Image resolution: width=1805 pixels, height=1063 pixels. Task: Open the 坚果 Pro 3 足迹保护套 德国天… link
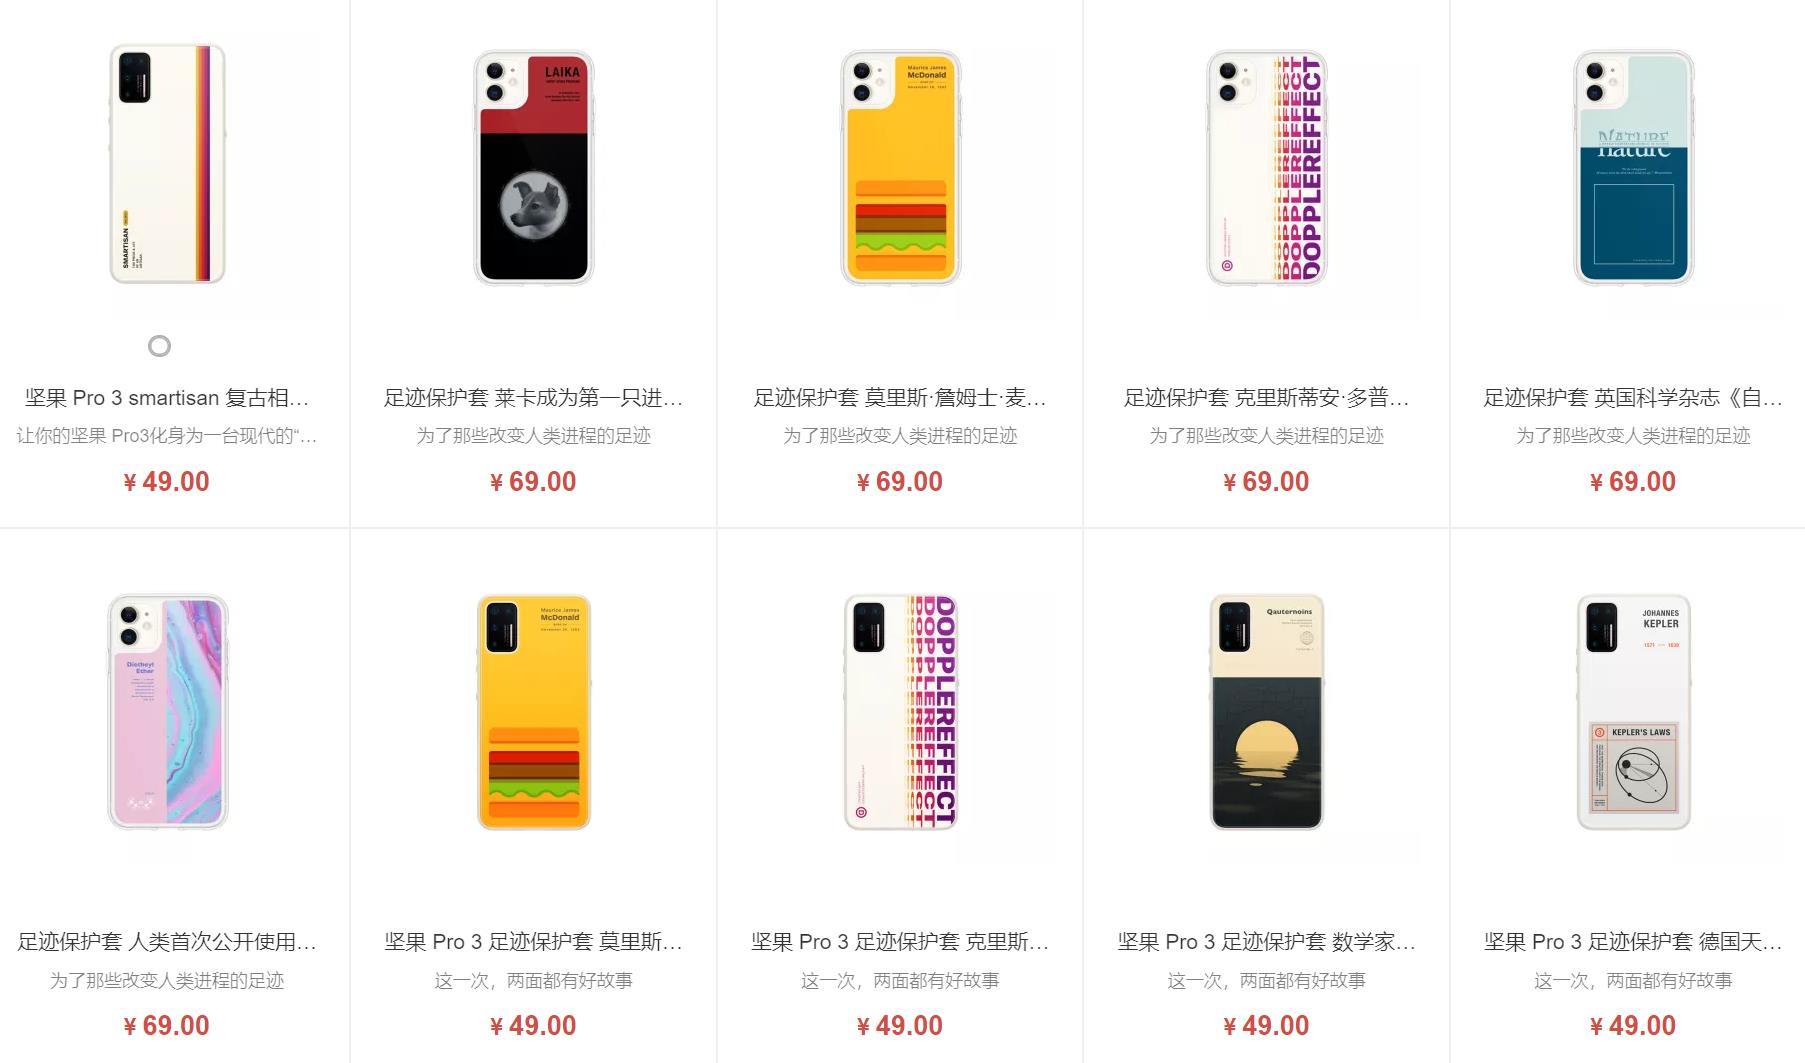[1633, 942]
